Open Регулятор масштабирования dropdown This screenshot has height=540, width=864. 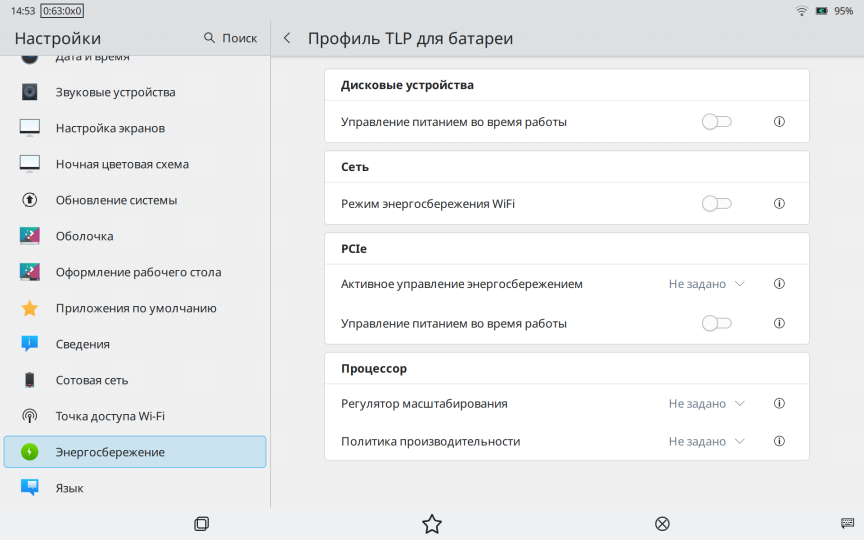coord(707,404)
